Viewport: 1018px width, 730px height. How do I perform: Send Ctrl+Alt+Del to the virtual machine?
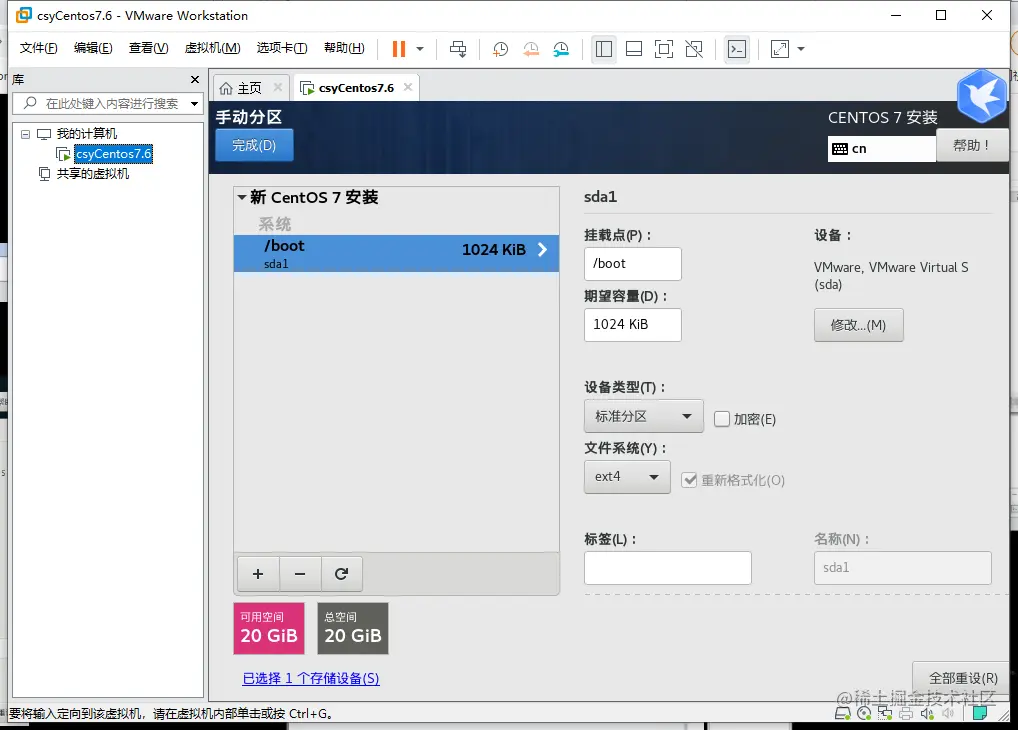click(x=458, y=49)
